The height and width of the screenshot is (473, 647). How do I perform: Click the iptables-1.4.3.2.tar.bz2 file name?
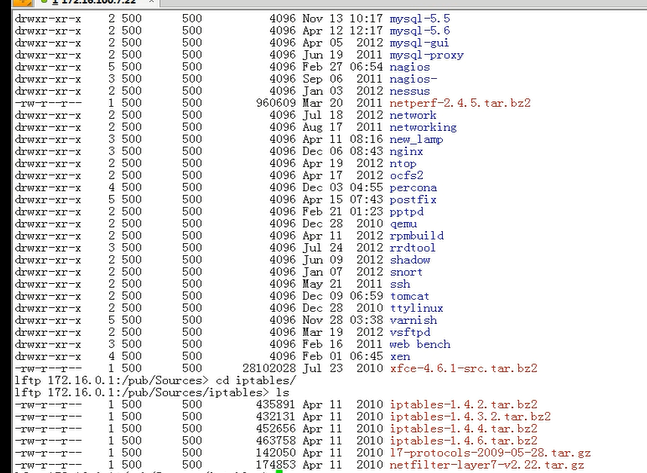[470, 416]
